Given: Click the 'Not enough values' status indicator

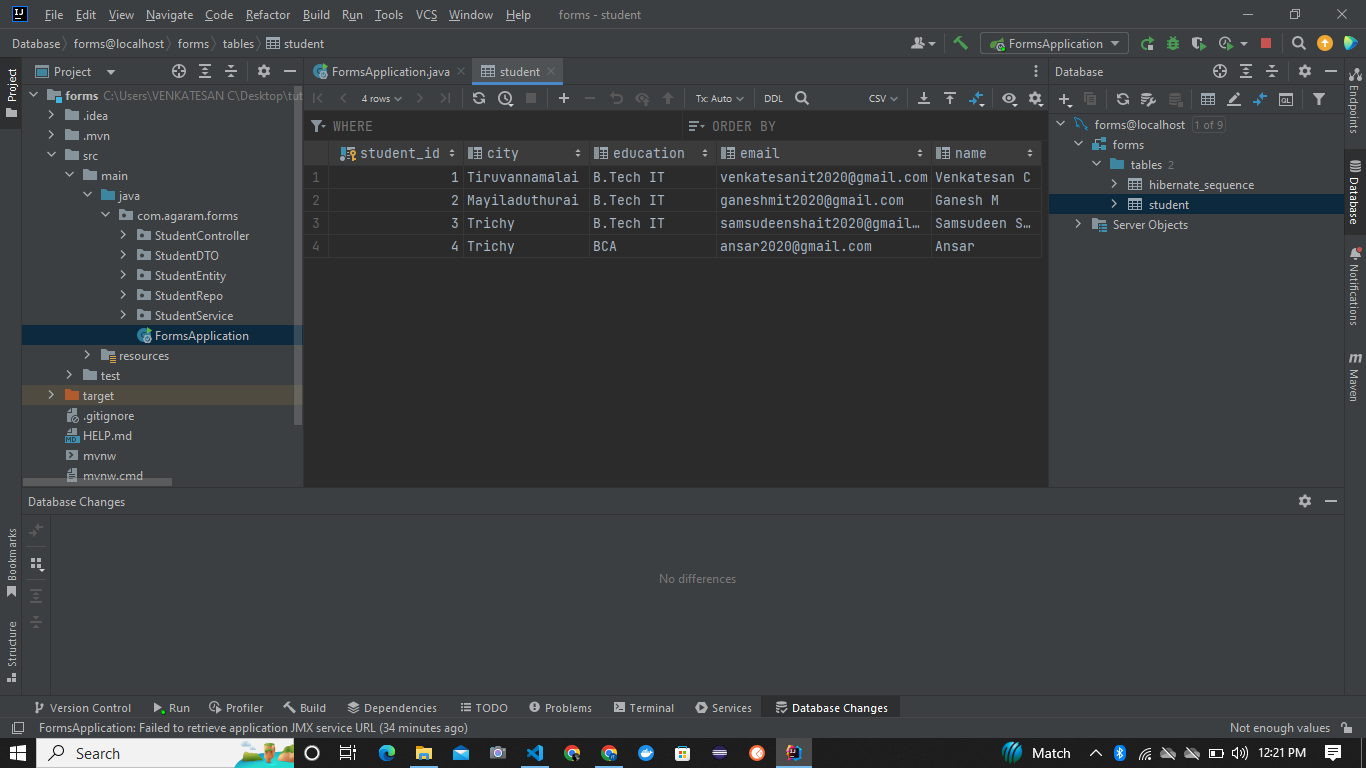Looking at the screenshot, I should [x=1280, y=728].
